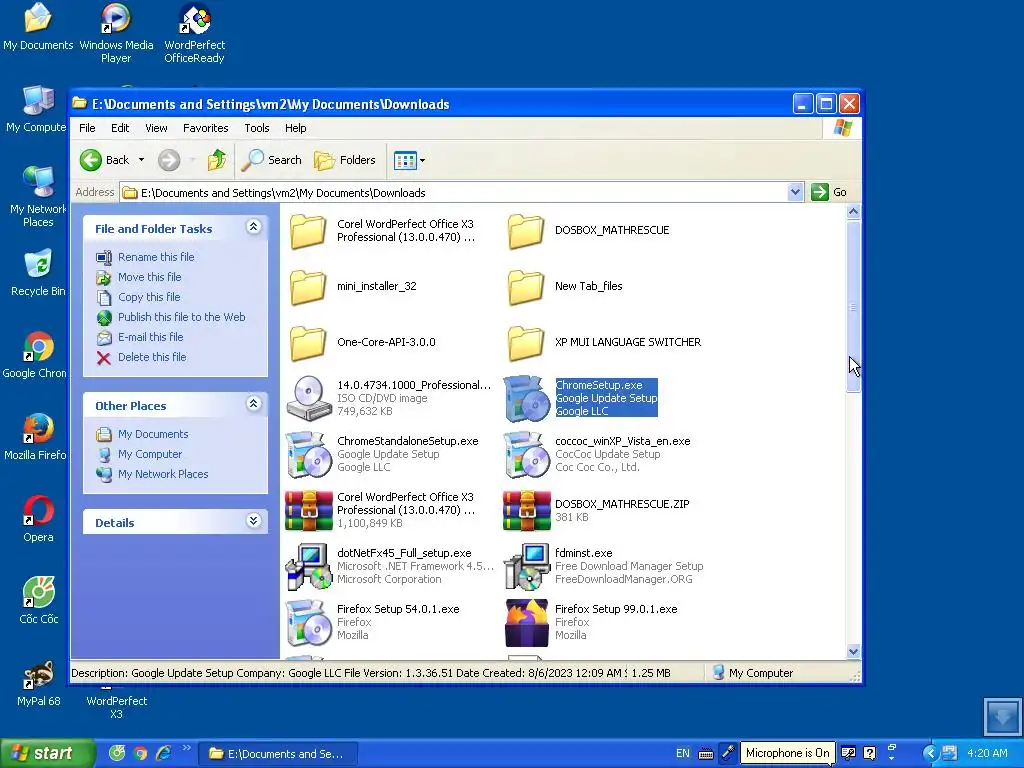
Task: Click Rename this file link
Action: (156, 257)
